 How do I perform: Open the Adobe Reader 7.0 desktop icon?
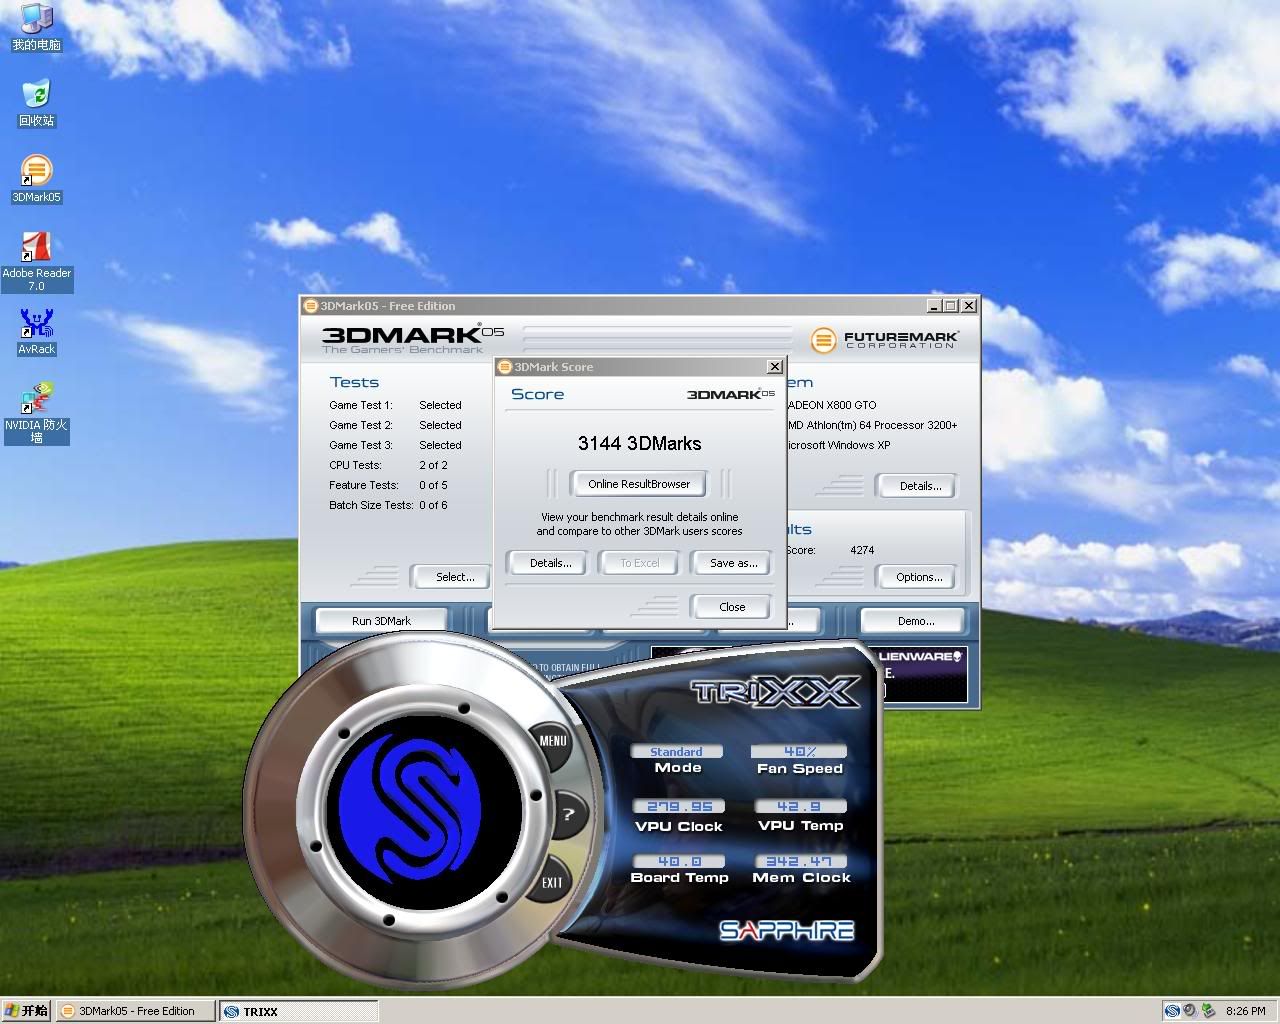[x=36, y=249]
